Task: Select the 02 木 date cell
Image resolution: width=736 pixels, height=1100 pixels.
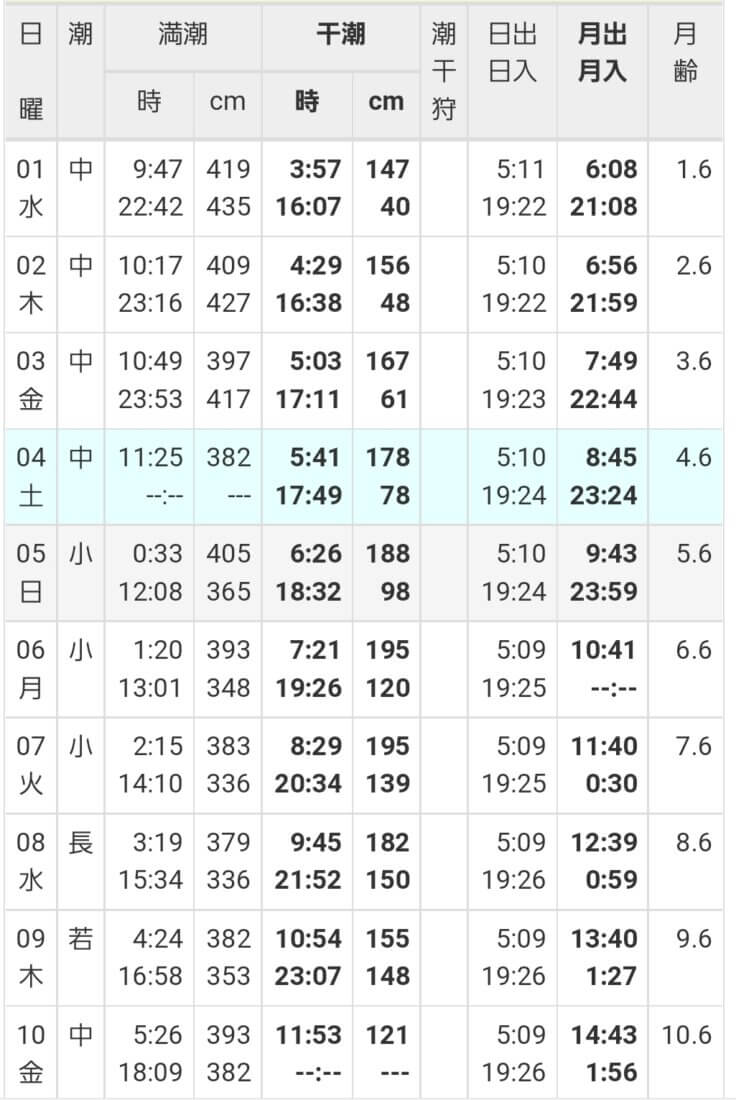Action: point(31,284)
